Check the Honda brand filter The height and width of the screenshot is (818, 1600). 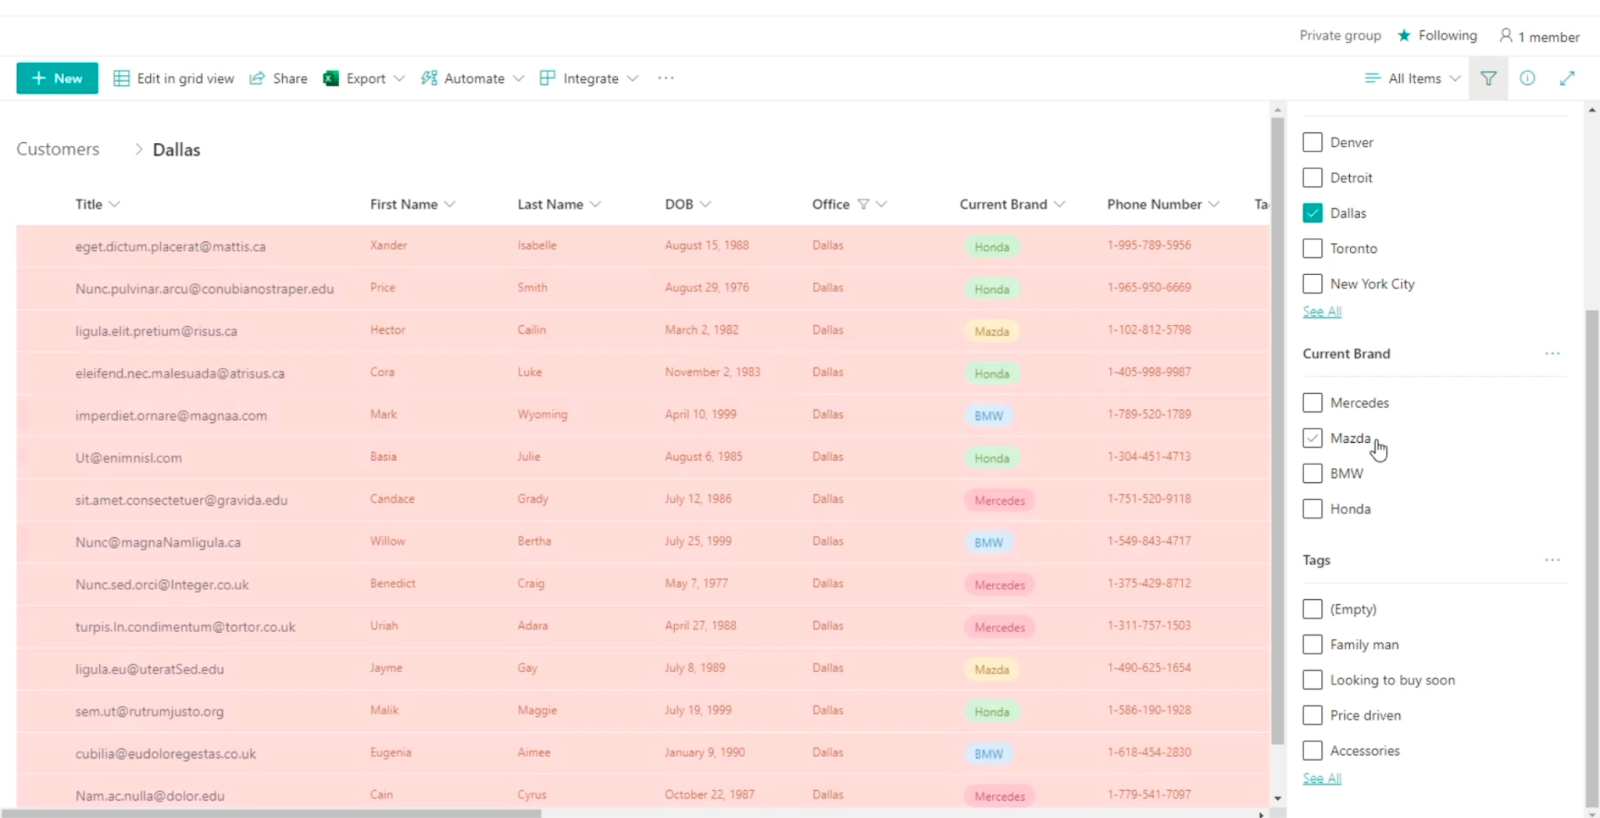click(x=1312, y=509)
